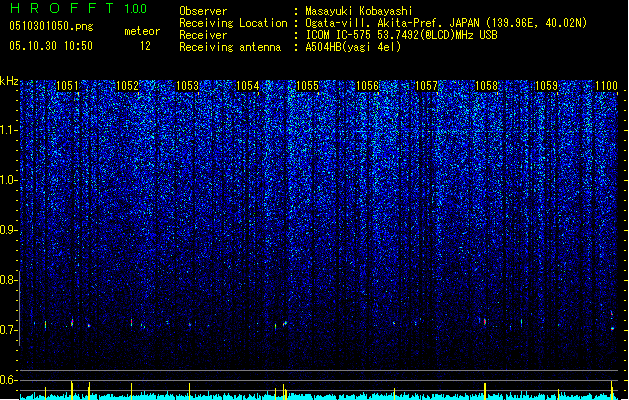629x400 pixels.
Task: Click the Receiver label
Action: (203, 35)
